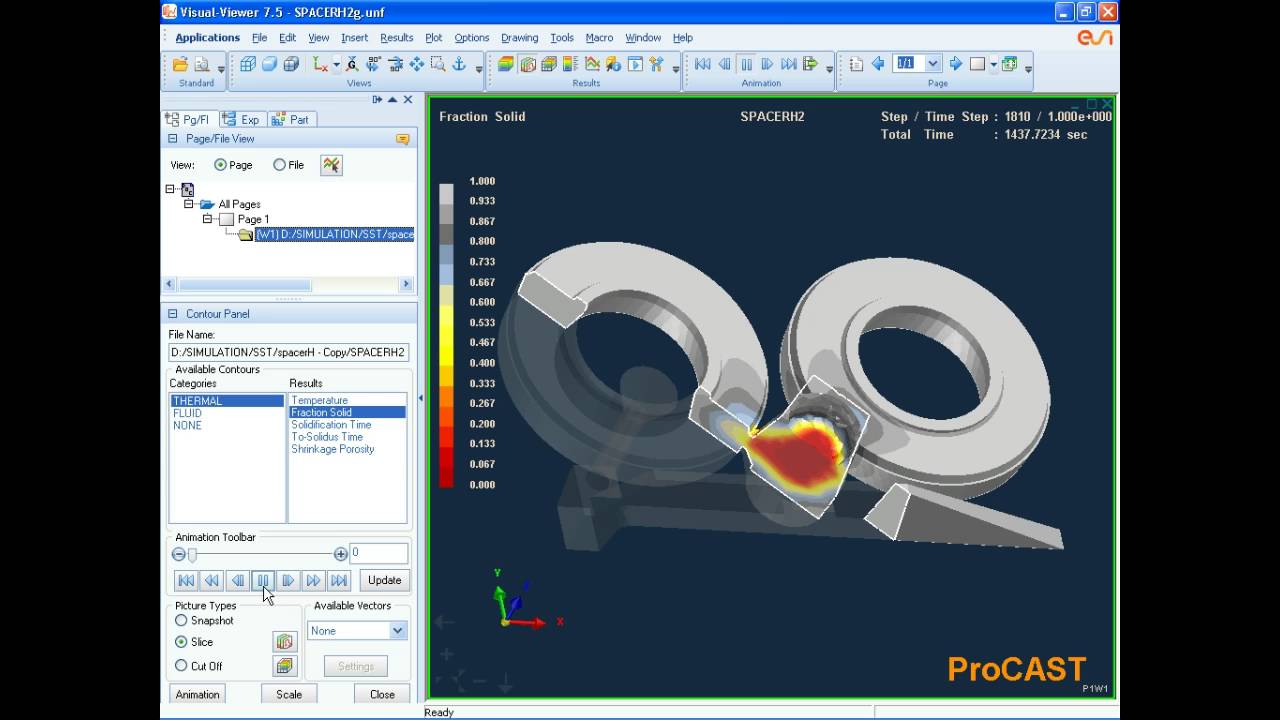Click the pan four-arrow icon
Image resolution: width=1280 pixels, height=720 pixels.
(417, 64)
